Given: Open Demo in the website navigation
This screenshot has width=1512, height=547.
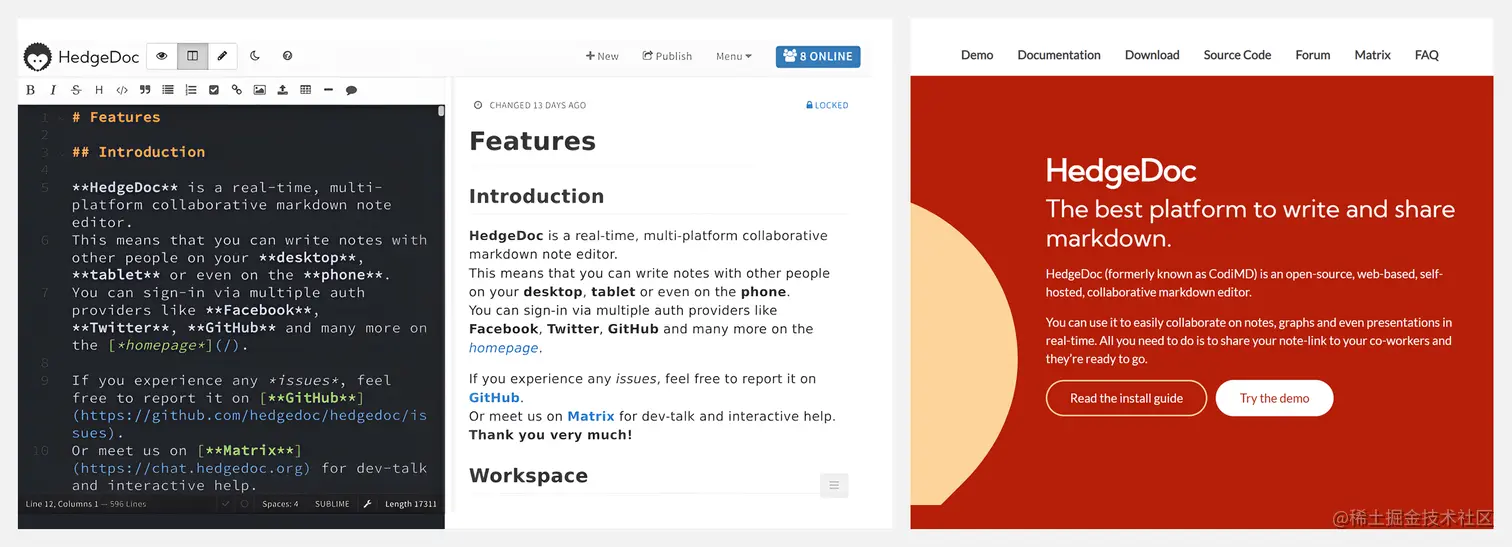Looking at the screenshot, I should [977, 55].
